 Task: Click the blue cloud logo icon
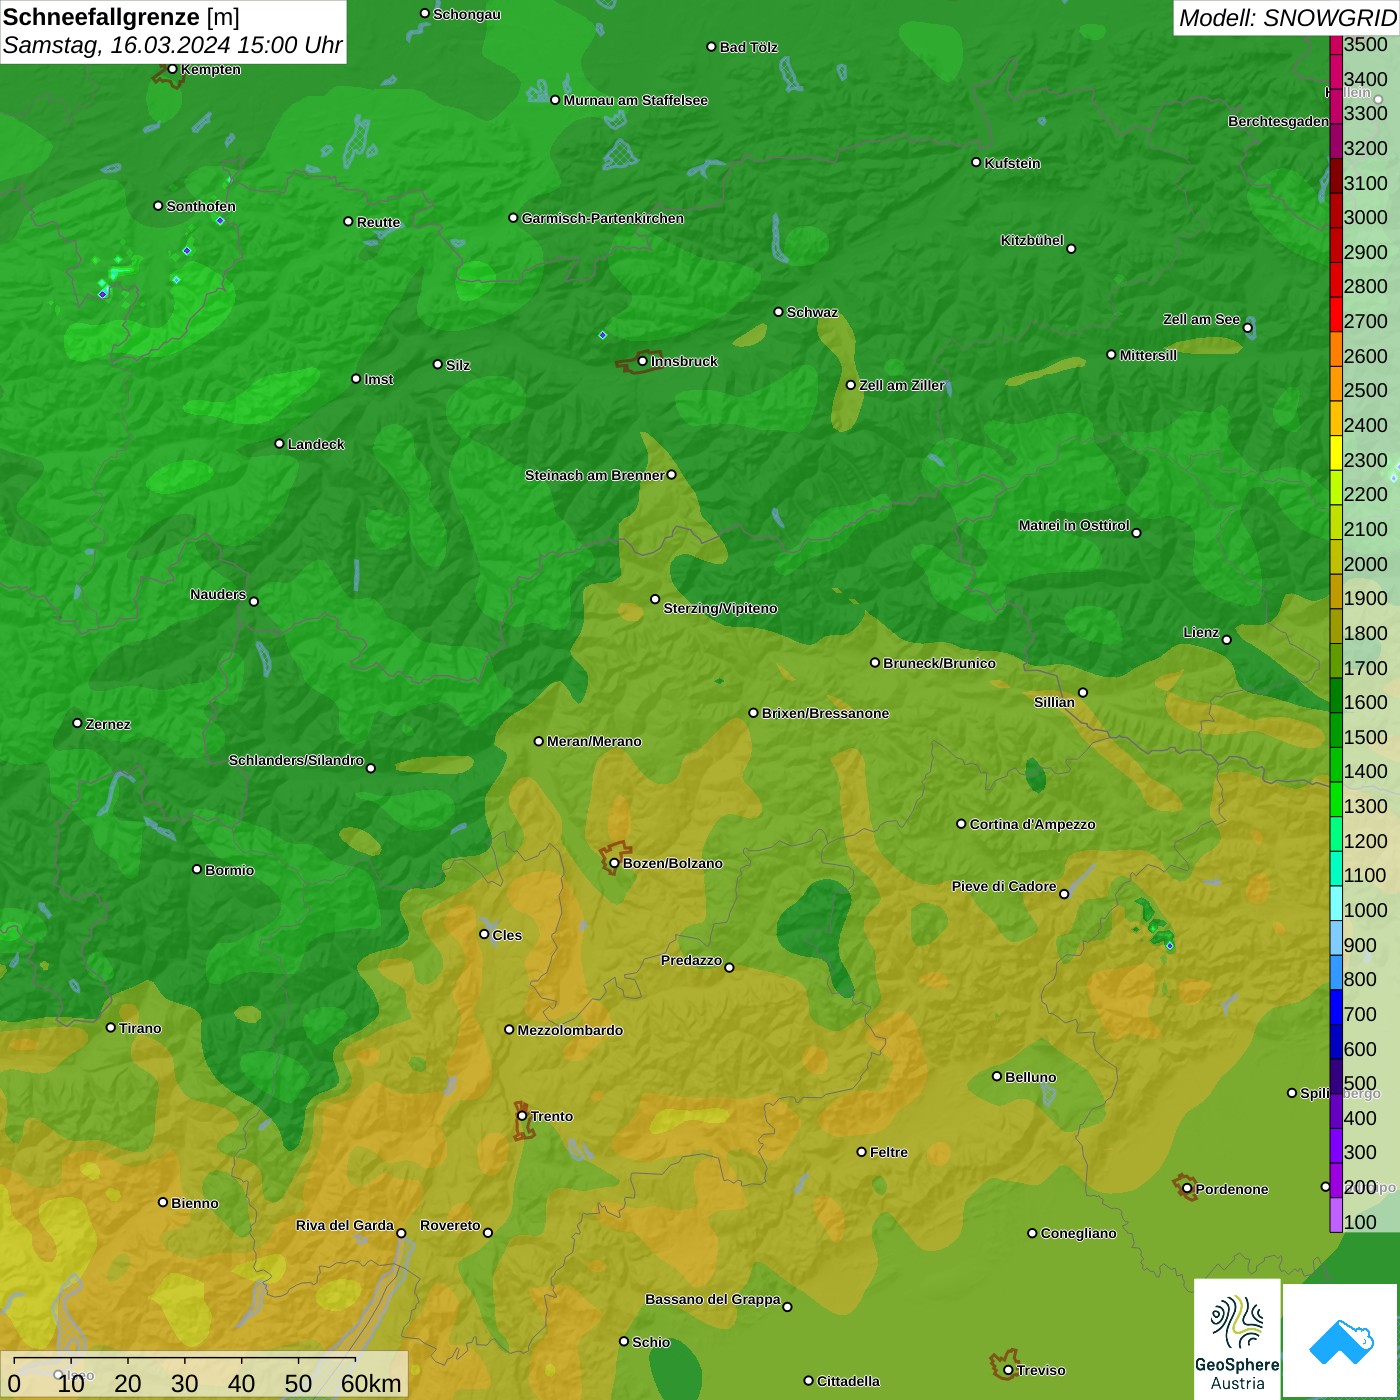(x=1341, y=1341)
